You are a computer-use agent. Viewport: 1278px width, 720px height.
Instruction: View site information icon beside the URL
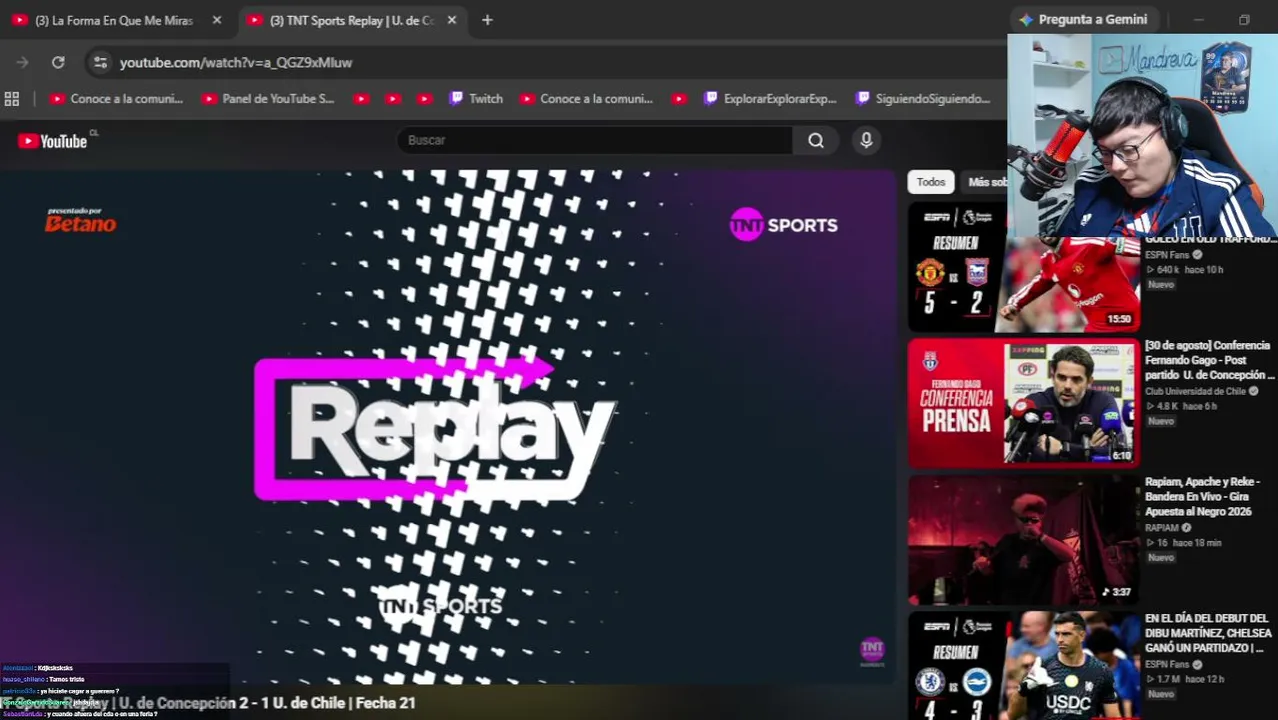[x=100, y=62]
